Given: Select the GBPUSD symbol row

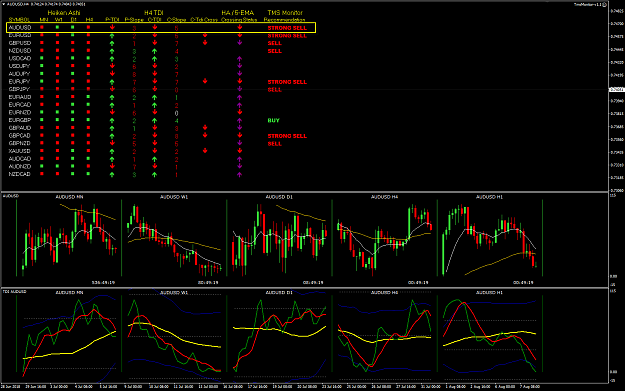Looking at the screenshot, I should (20, 43).
